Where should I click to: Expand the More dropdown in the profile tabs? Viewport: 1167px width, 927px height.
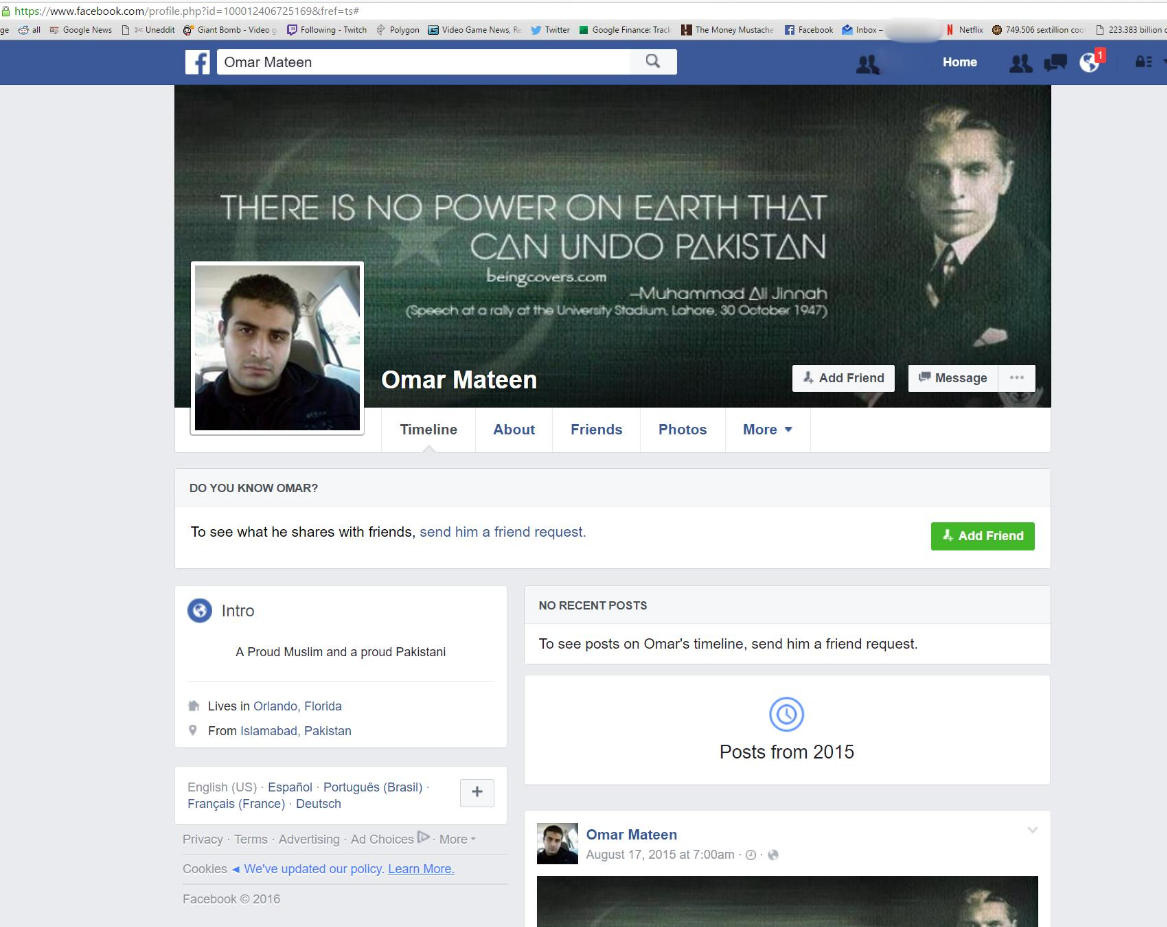pyautogui.click(x=767, y=429)
